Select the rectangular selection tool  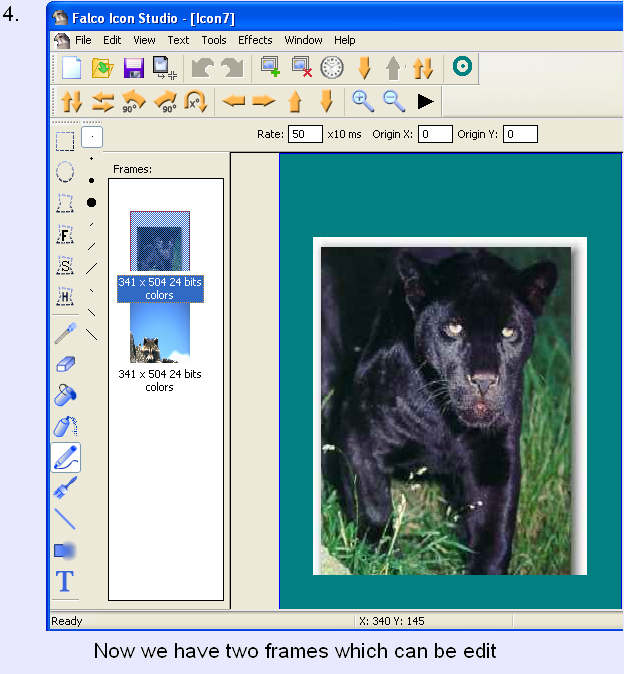[65, 141]
